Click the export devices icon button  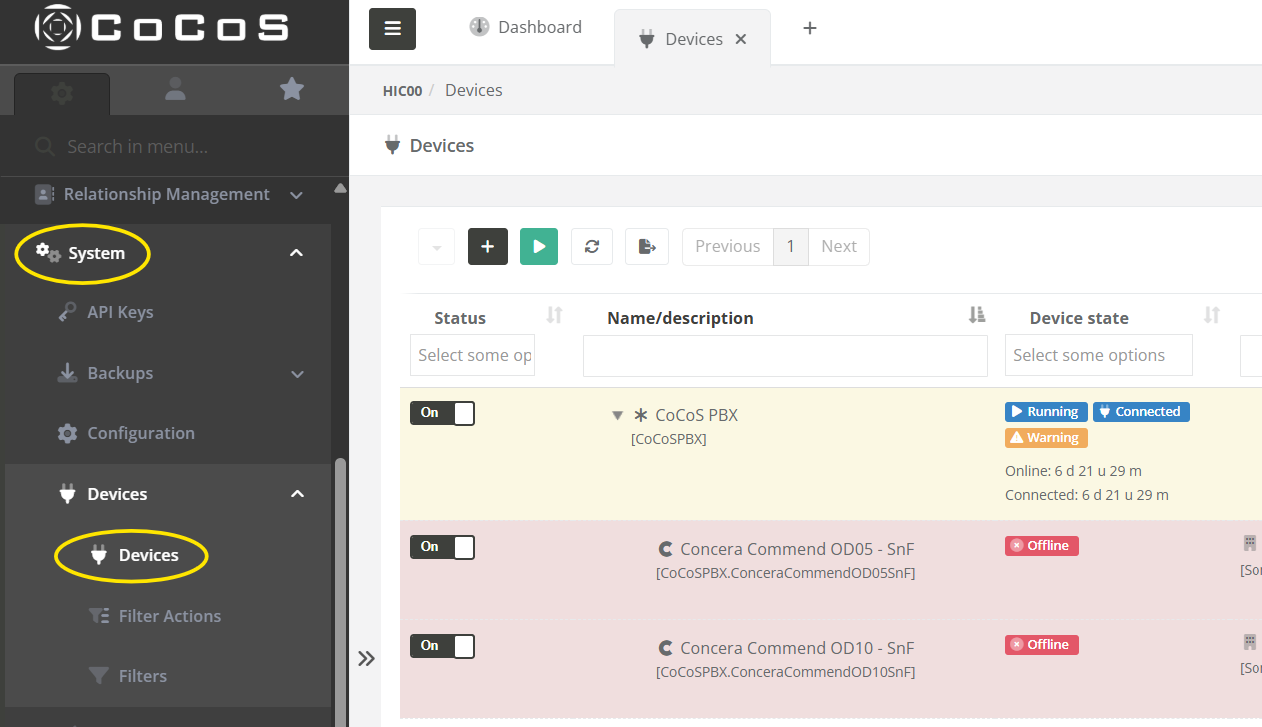[x=646, y=247]
